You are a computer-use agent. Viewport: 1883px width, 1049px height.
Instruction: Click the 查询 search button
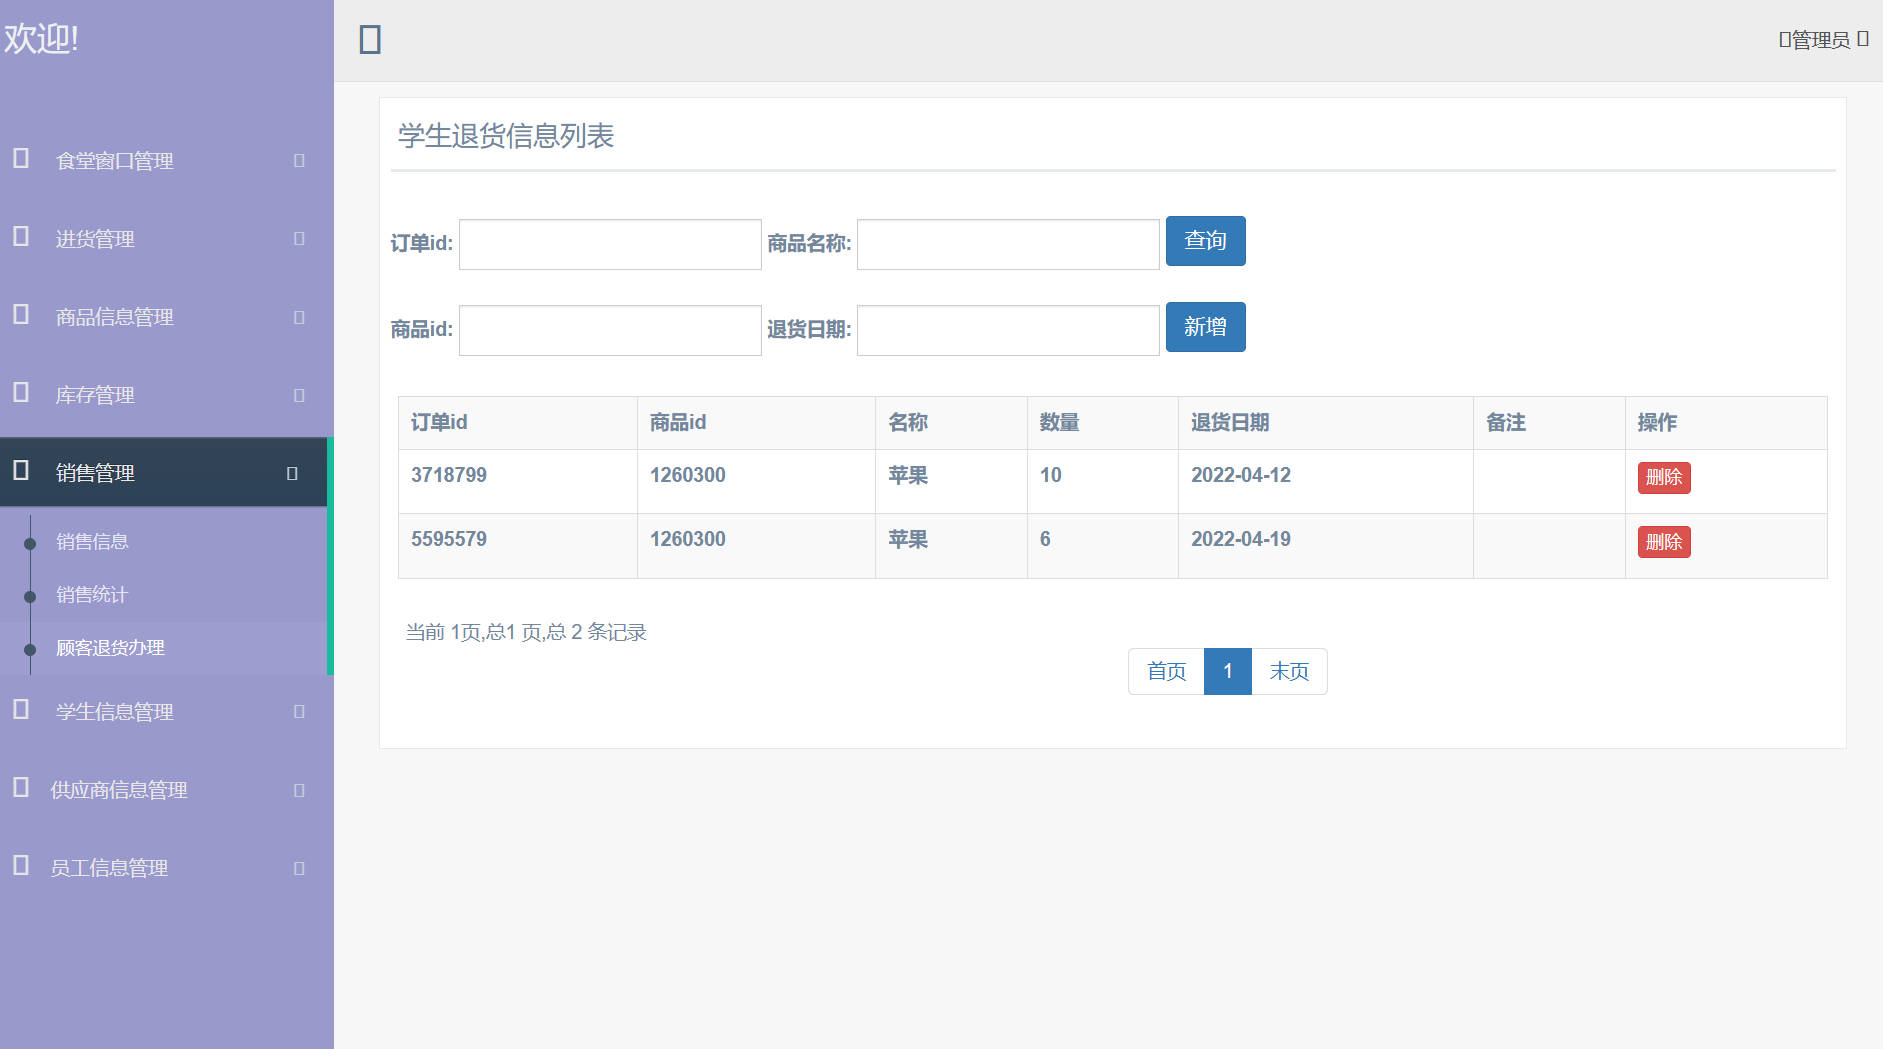1205,240
